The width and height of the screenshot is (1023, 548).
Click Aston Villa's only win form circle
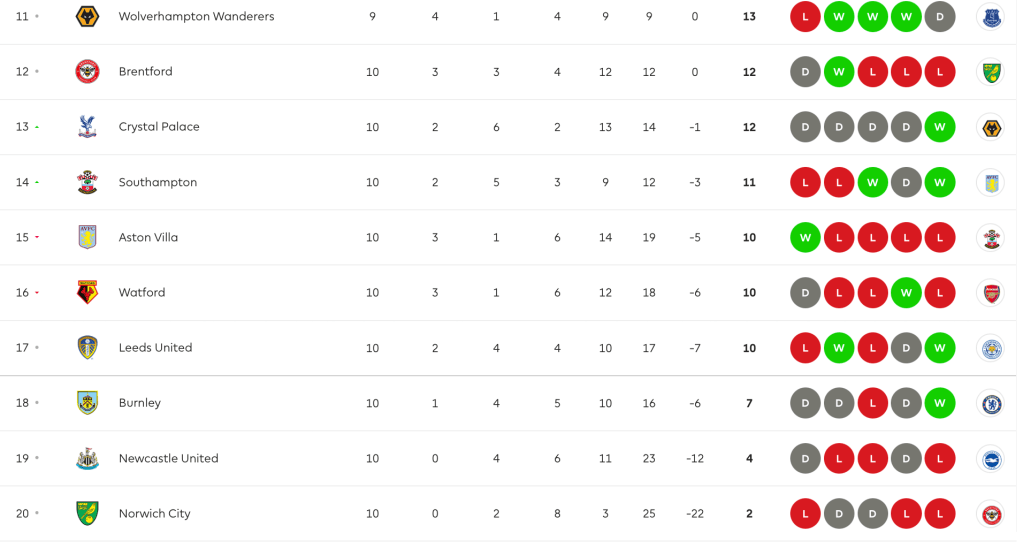tap(805, 237)
